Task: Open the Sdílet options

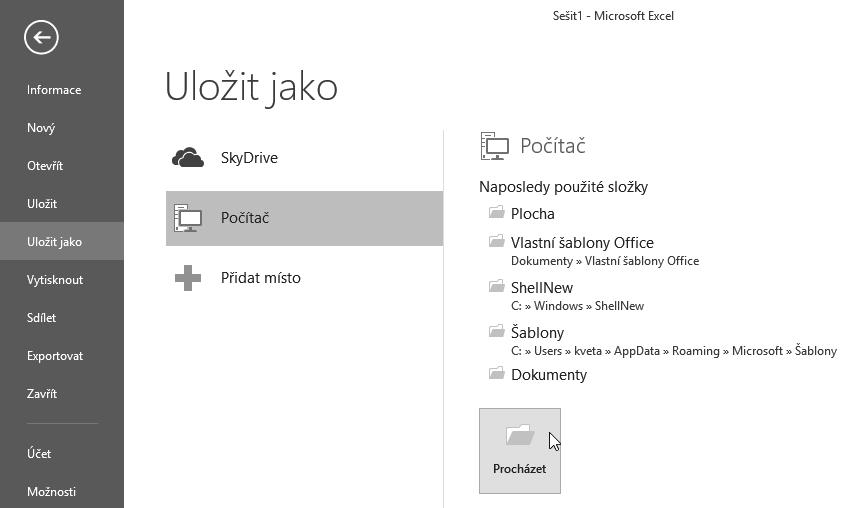Action: click(42, 318)
